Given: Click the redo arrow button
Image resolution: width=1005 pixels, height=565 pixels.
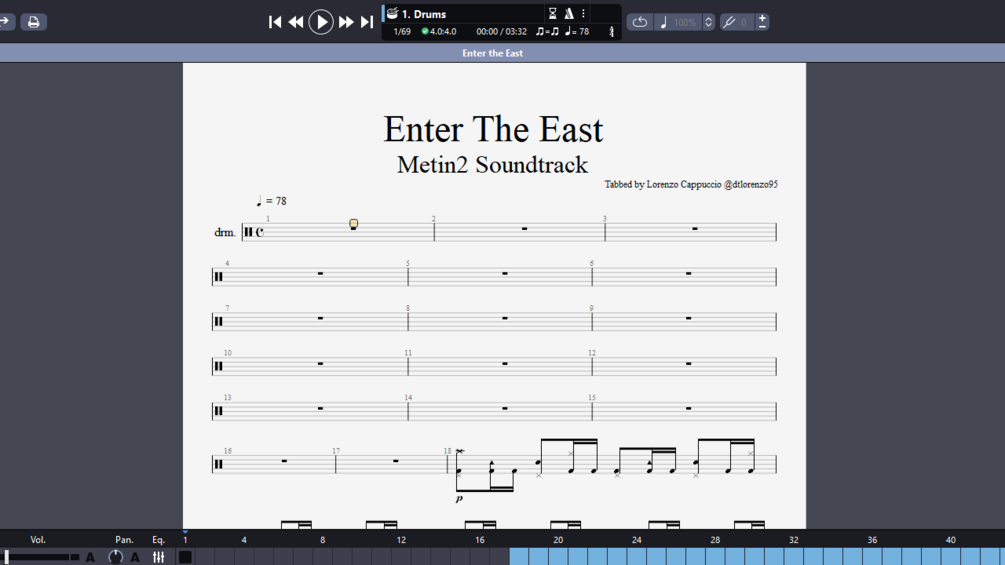Looking at the screenshot, I should 6,22.
